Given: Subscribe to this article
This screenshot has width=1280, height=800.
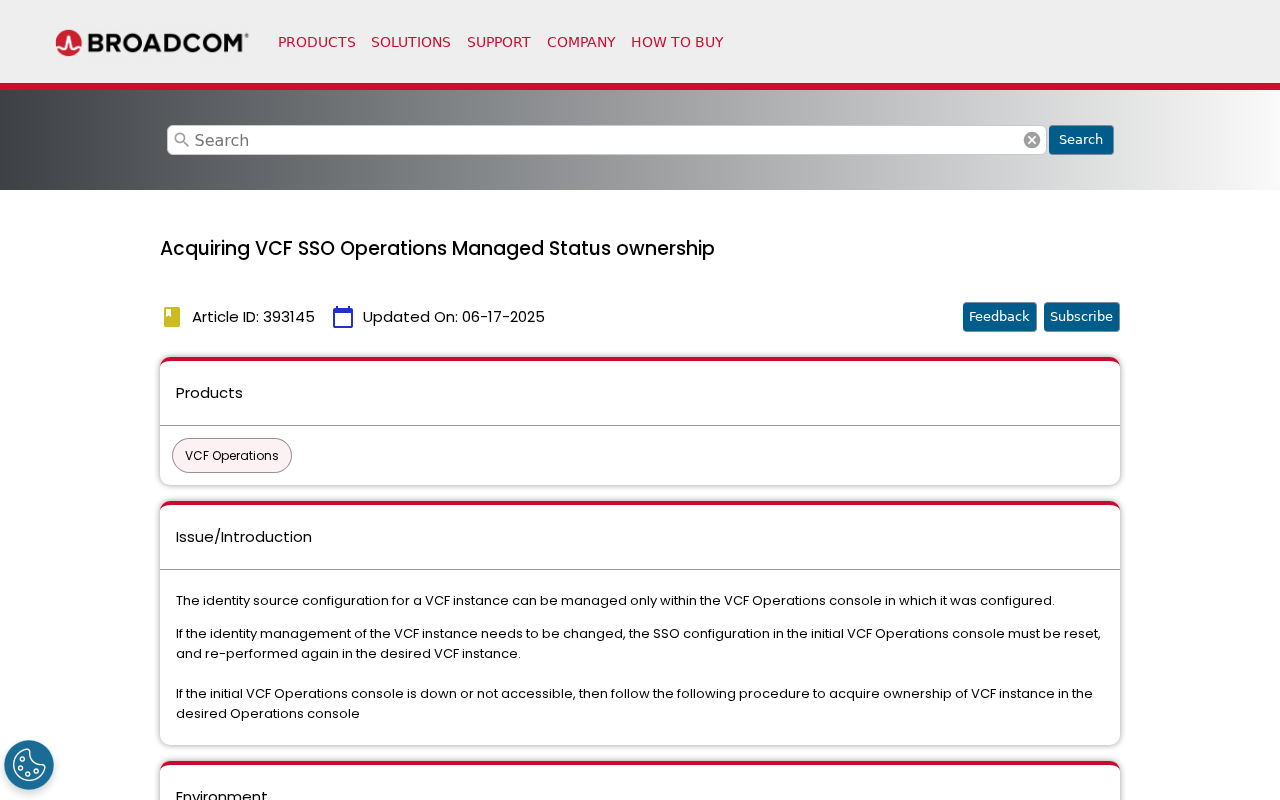Looking at the screenshot, I should coord(1081,315).
